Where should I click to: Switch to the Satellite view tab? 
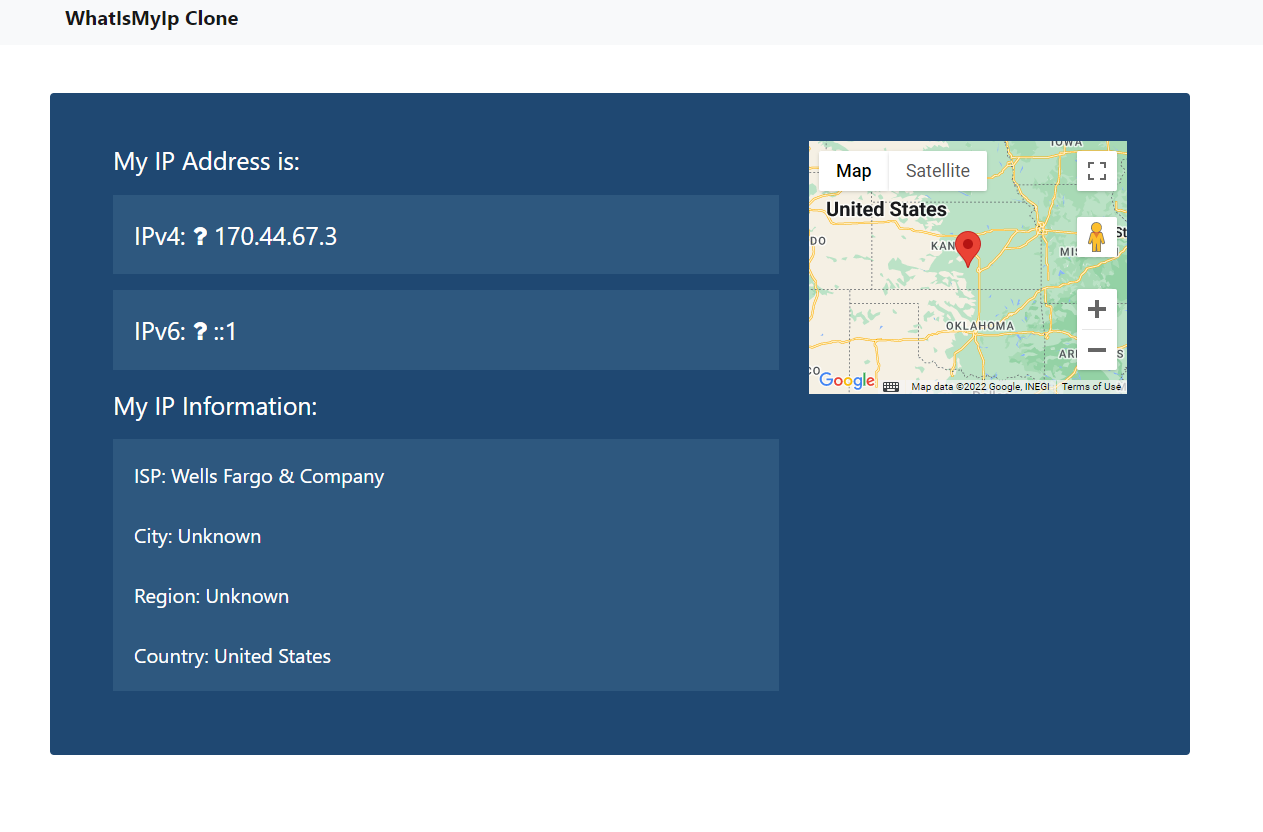pyautogui.click(x=938, y=171)
